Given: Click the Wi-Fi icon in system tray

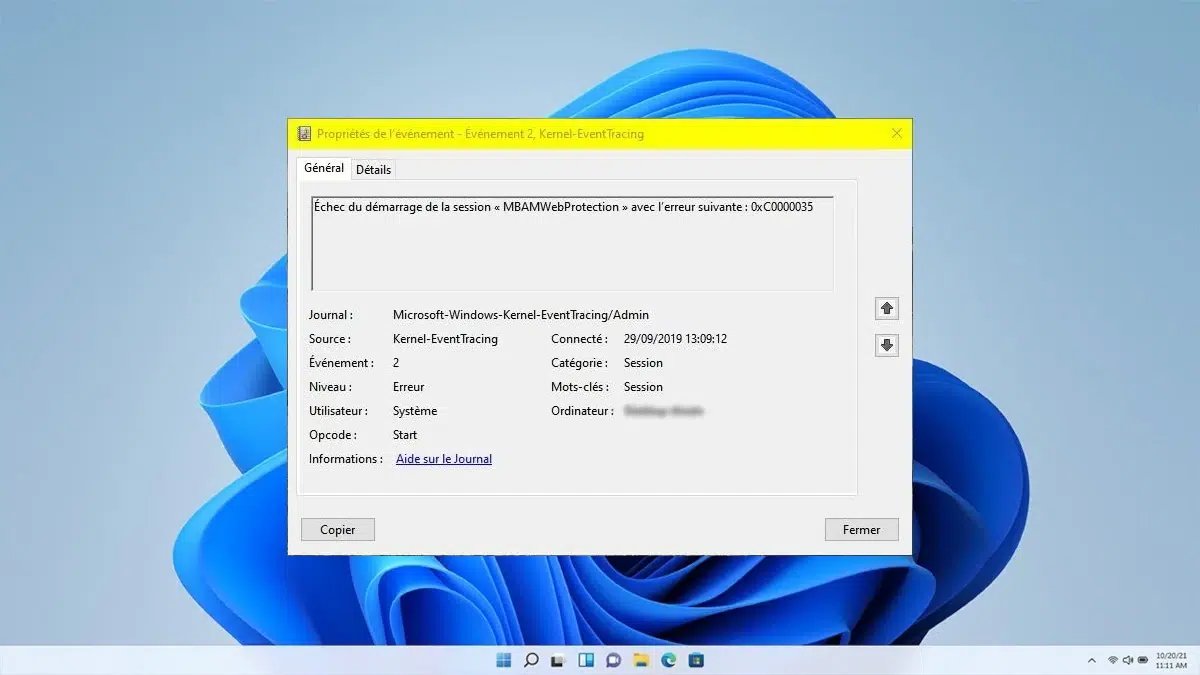Looking at the screenshot, I should point(1113,660).
